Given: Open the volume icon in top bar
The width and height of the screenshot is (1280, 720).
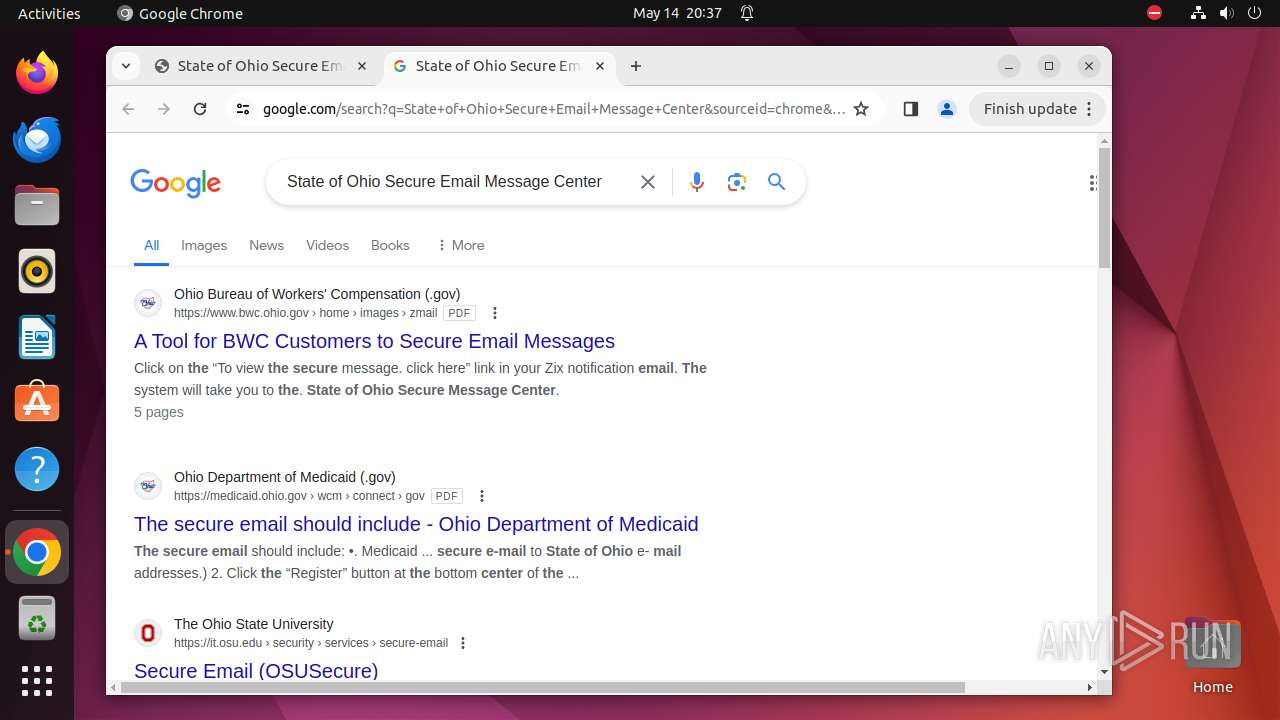Looking at the screenshot, I should (1227, 13).
